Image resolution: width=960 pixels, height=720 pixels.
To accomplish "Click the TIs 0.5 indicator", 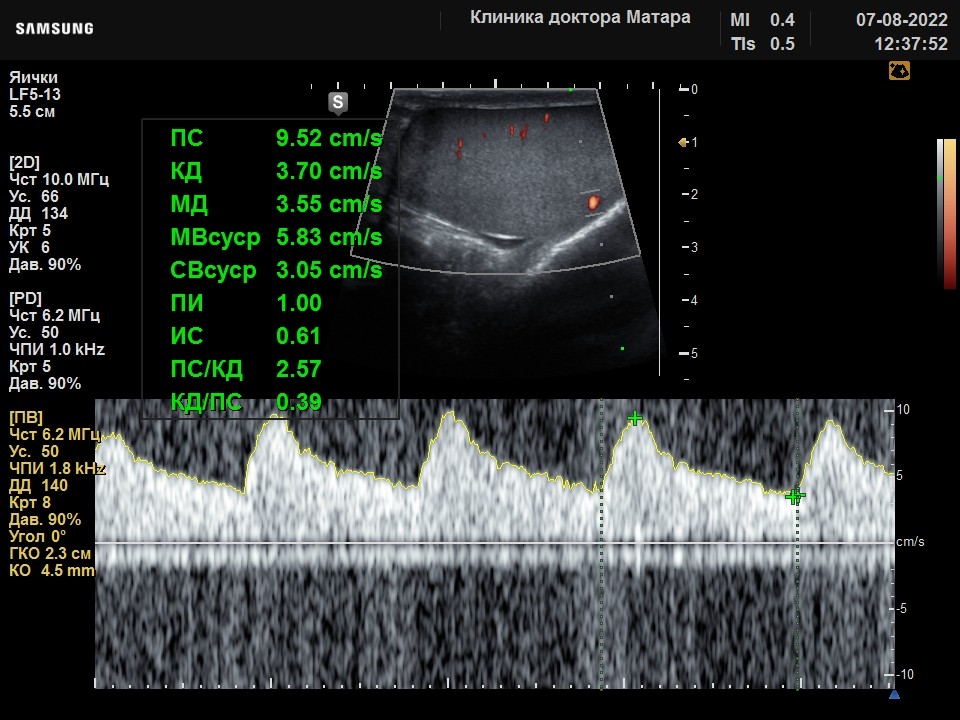I will [x=762, y=44].
